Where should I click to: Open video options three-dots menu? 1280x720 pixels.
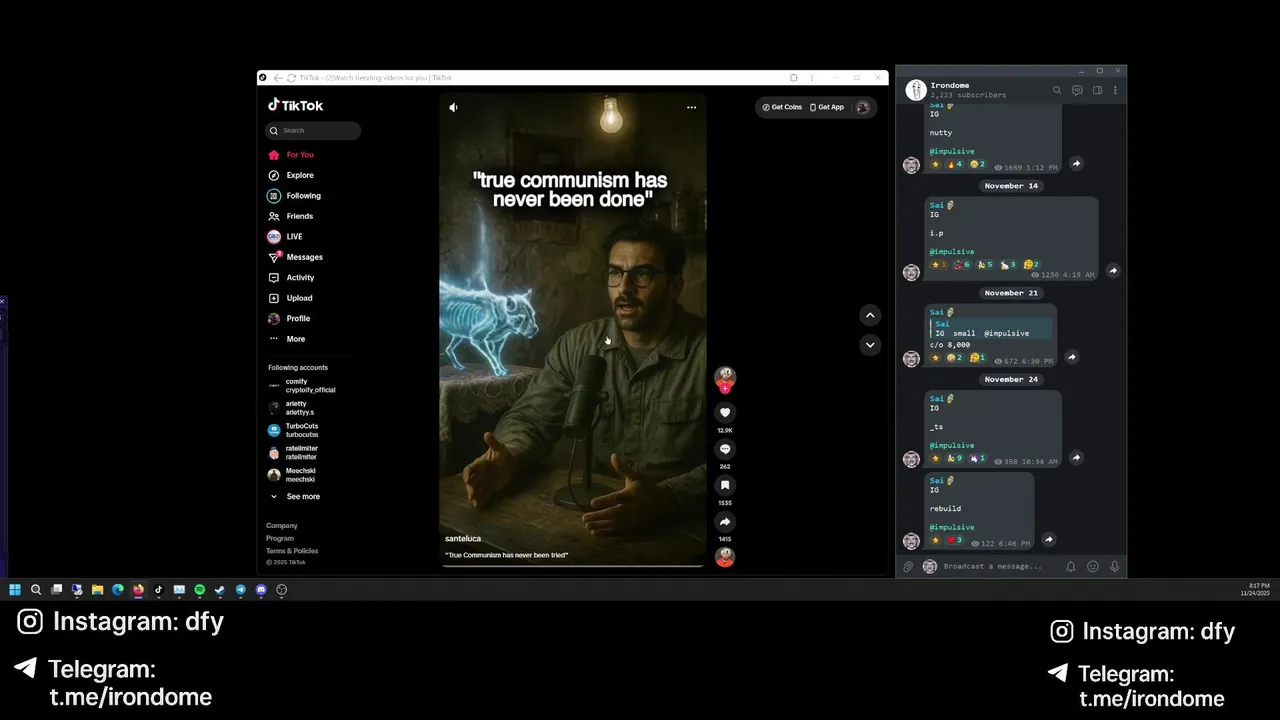[691, 107]
